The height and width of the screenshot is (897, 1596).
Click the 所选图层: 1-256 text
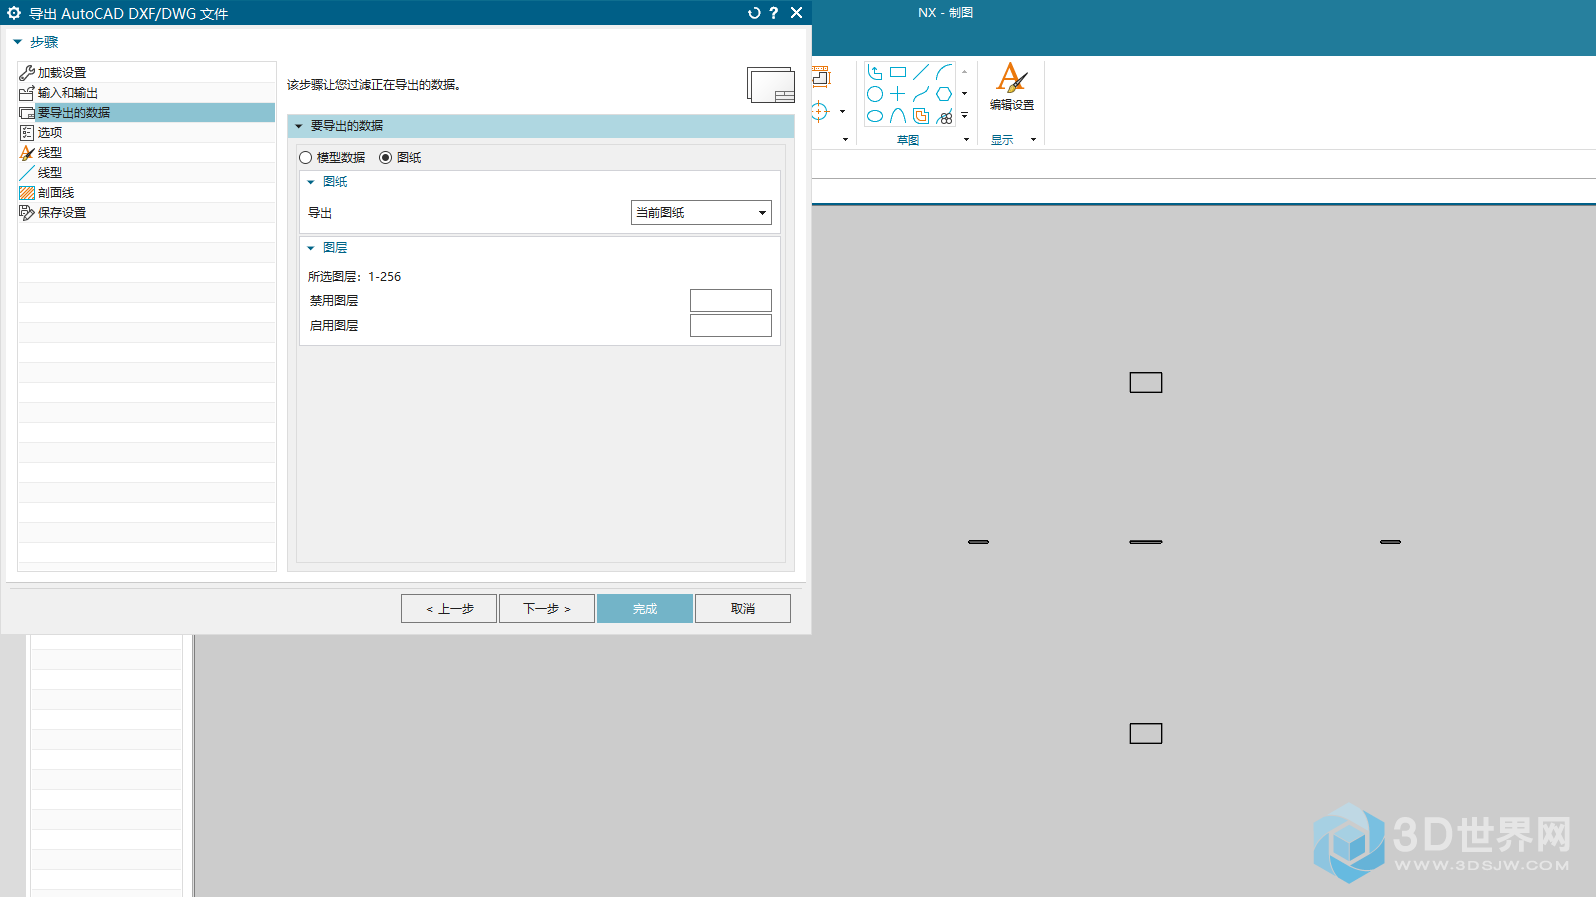354,277
